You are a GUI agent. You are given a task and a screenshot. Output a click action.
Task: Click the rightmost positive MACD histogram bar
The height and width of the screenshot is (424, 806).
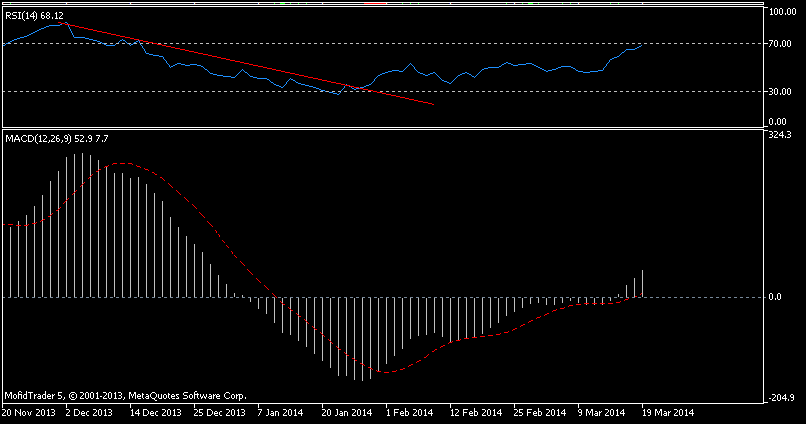642,283
